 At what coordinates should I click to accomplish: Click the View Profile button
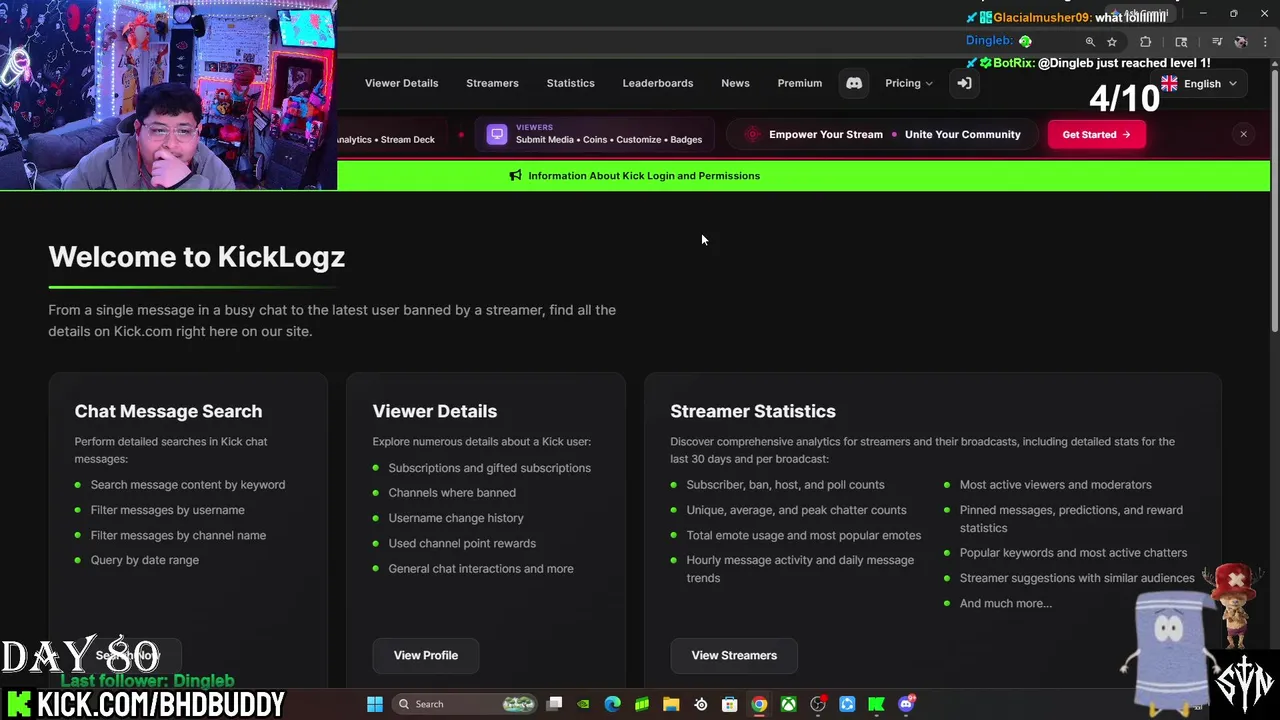click(x=425, y=655)
